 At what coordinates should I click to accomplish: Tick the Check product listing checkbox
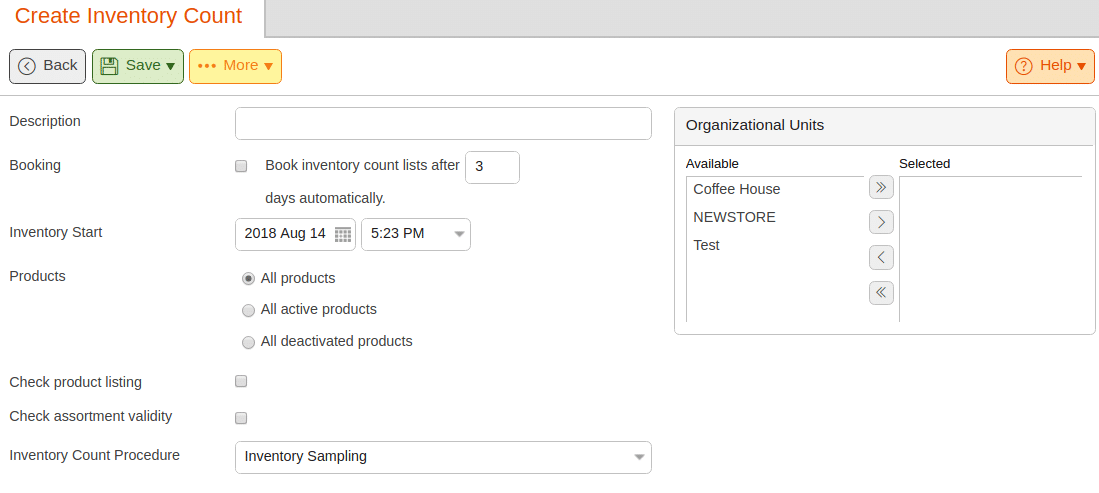coord(241,381)
